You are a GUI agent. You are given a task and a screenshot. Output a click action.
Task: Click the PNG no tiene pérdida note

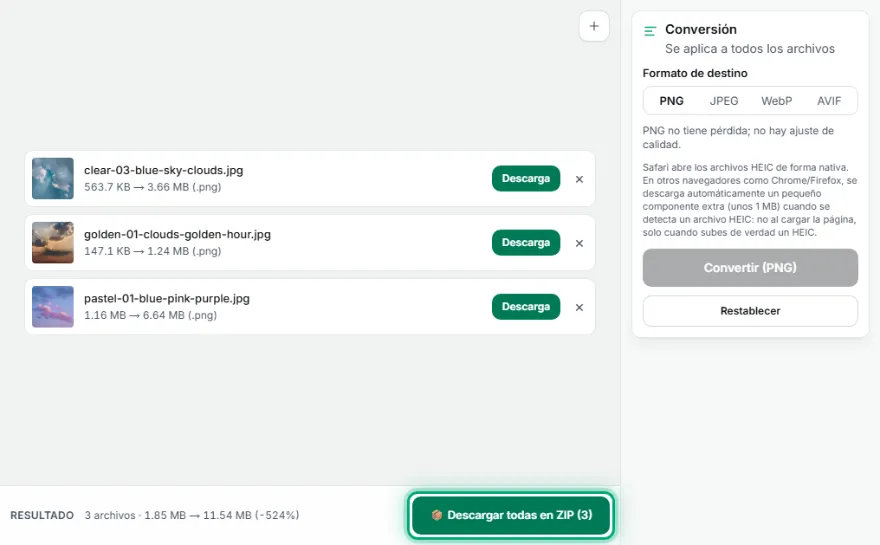[738, 138]
